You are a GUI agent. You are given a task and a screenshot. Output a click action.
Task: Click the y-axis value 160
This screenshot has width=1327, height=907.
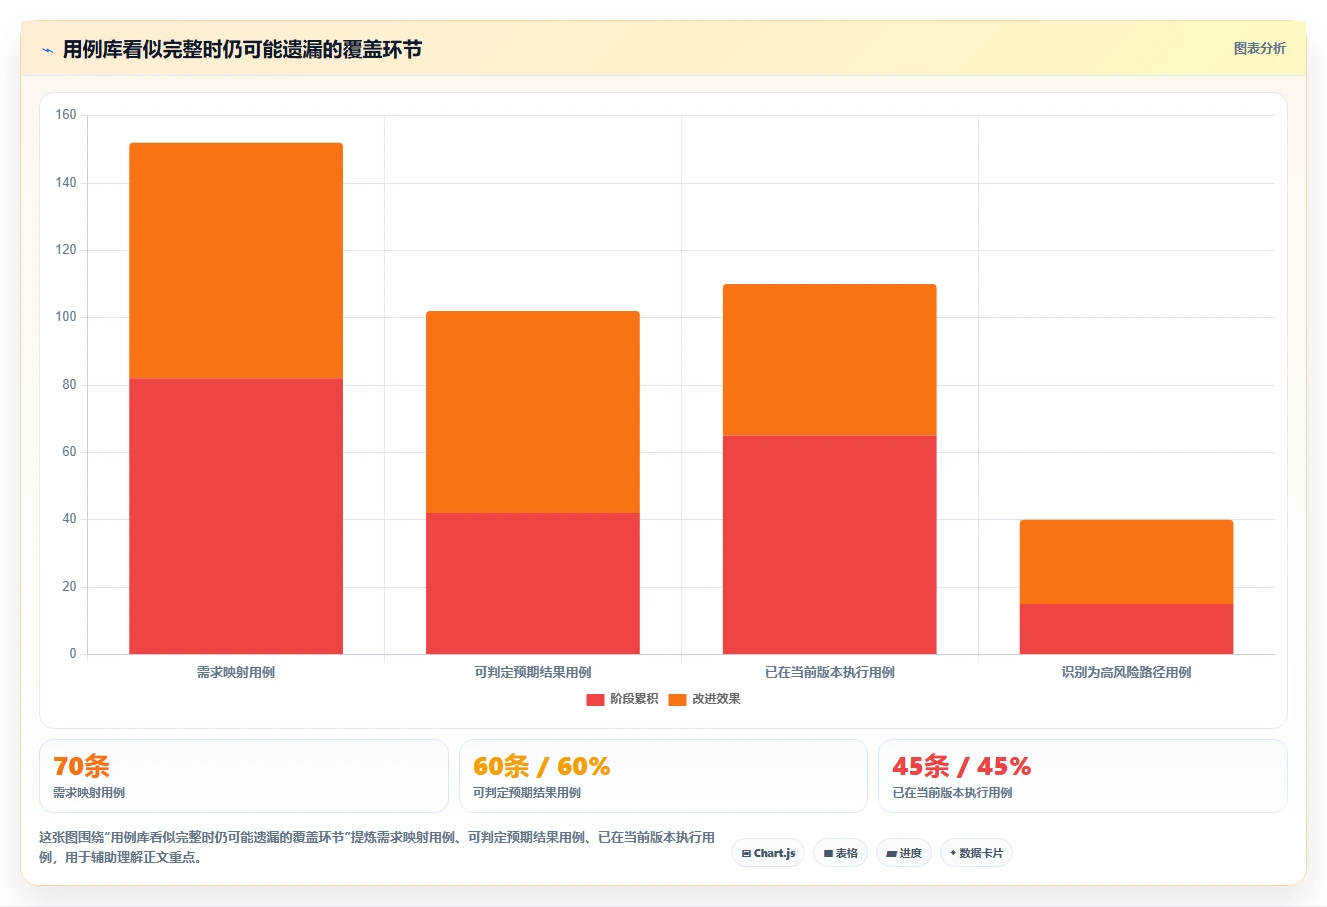(x=66, y=115)
